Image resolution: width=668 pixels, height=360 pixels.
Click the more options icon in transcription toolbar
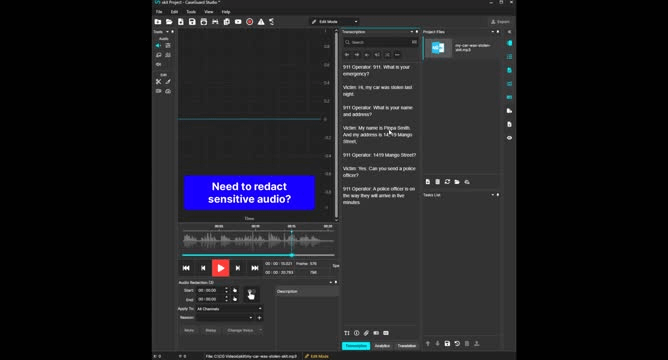tap(397, 55)
